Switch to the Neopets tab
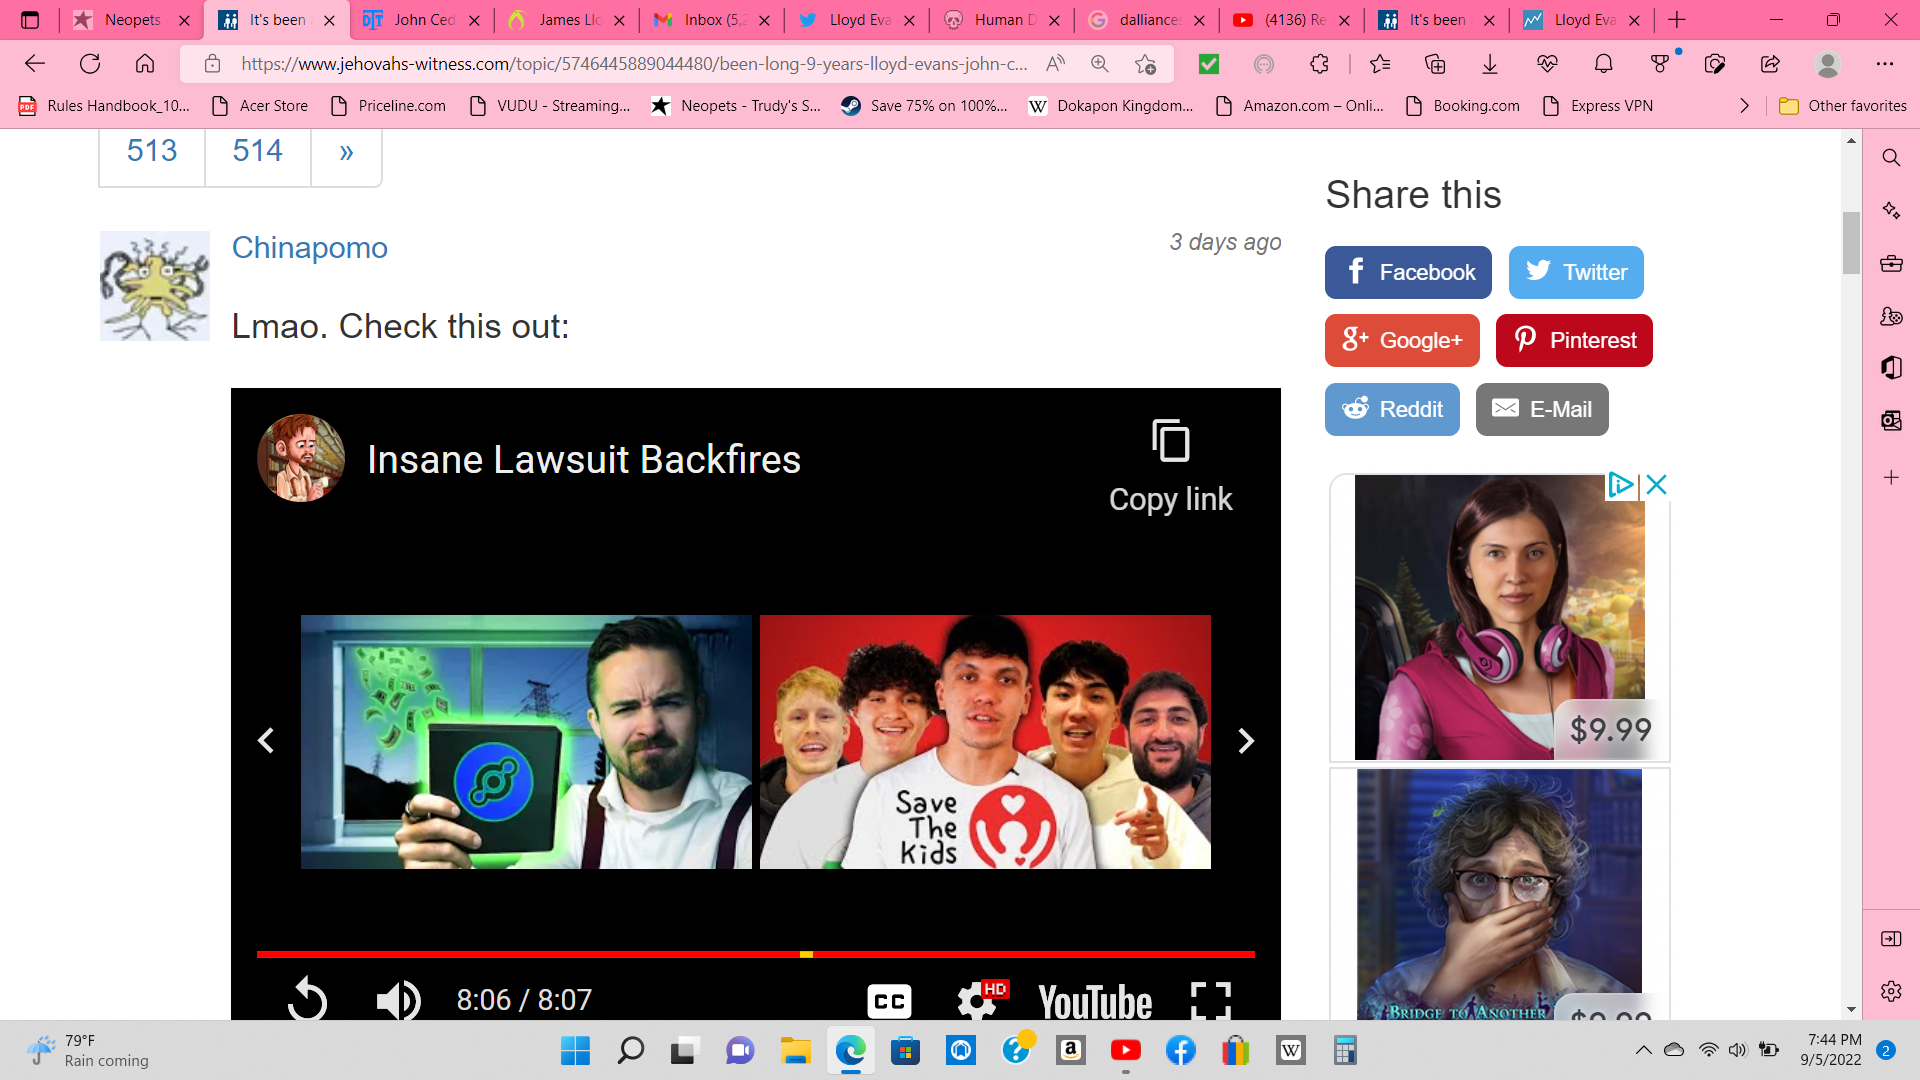 [x=132, y=20]
